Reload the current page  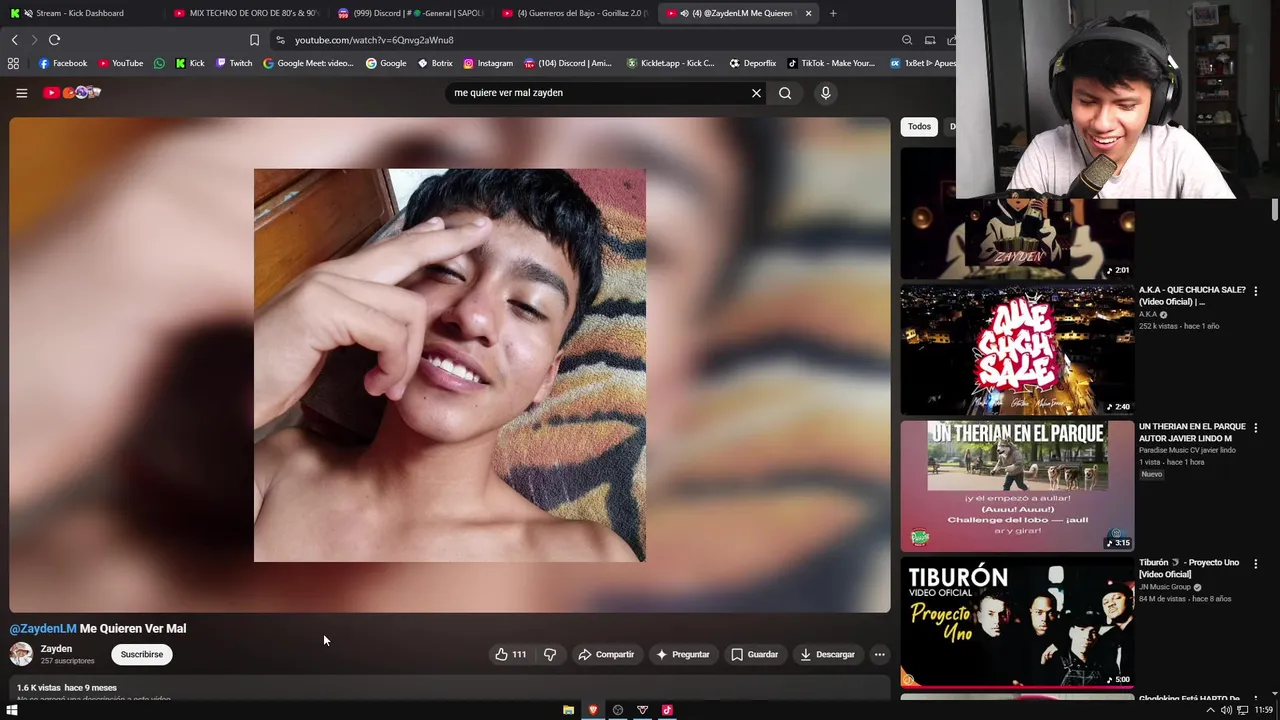coord(54,40)
